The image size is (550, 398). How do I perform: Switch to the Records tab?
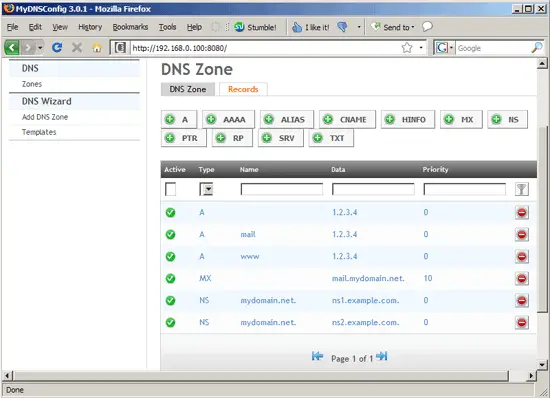(243, 89)
